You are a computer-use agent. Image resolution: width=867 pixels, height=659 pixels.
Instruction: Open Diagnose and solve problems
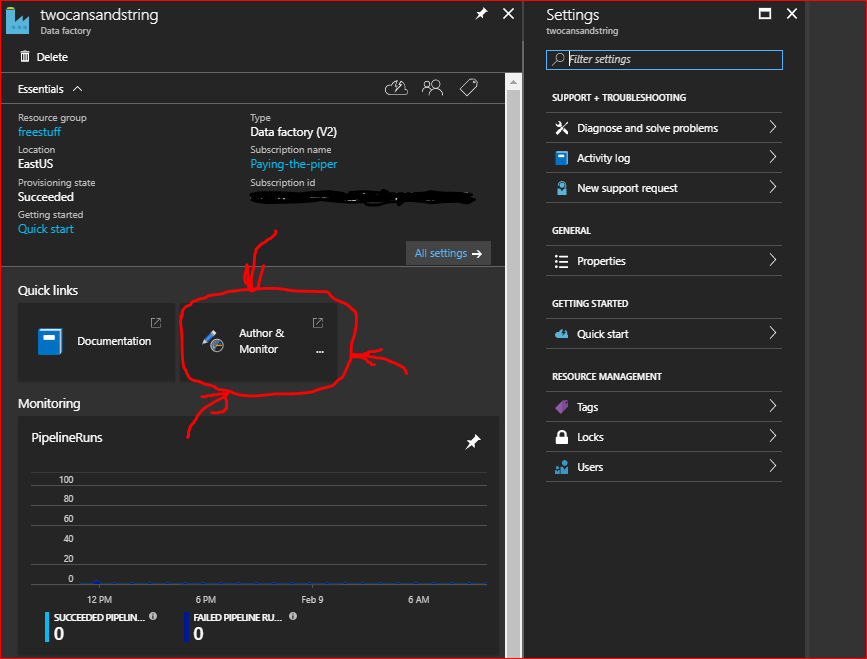tap(664, 128)
